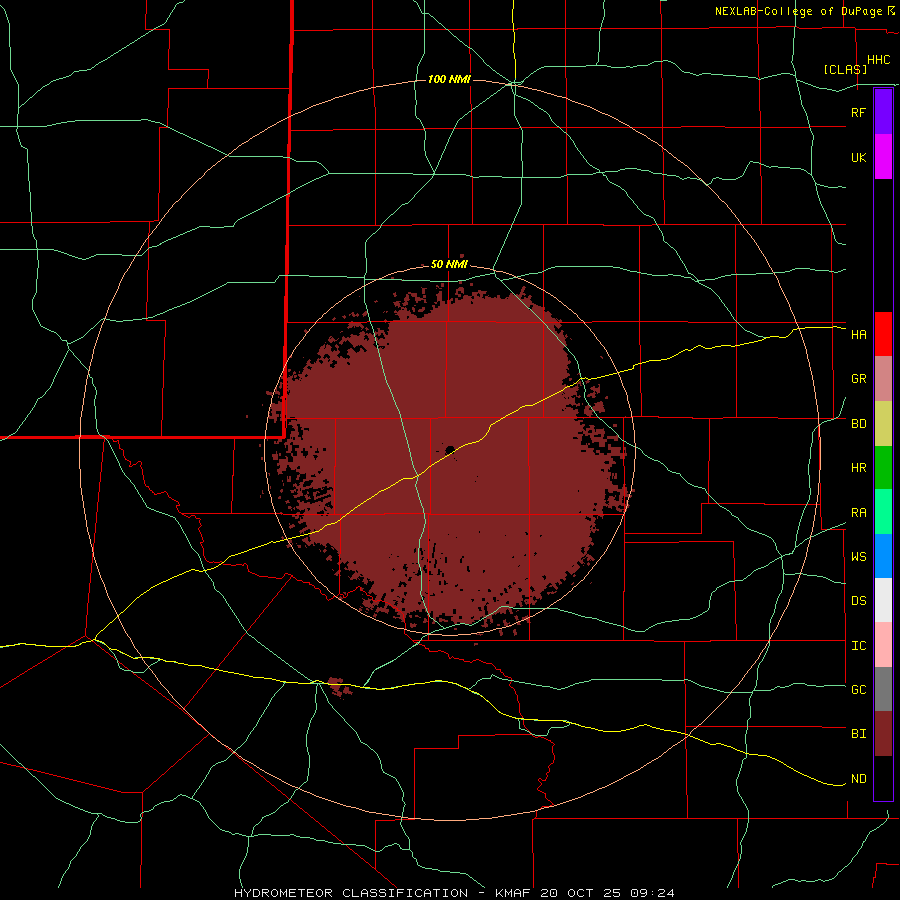Click the small echo blob south of radar
The width and height of the screenshot is (900, 900).
[x=339, y=686]
